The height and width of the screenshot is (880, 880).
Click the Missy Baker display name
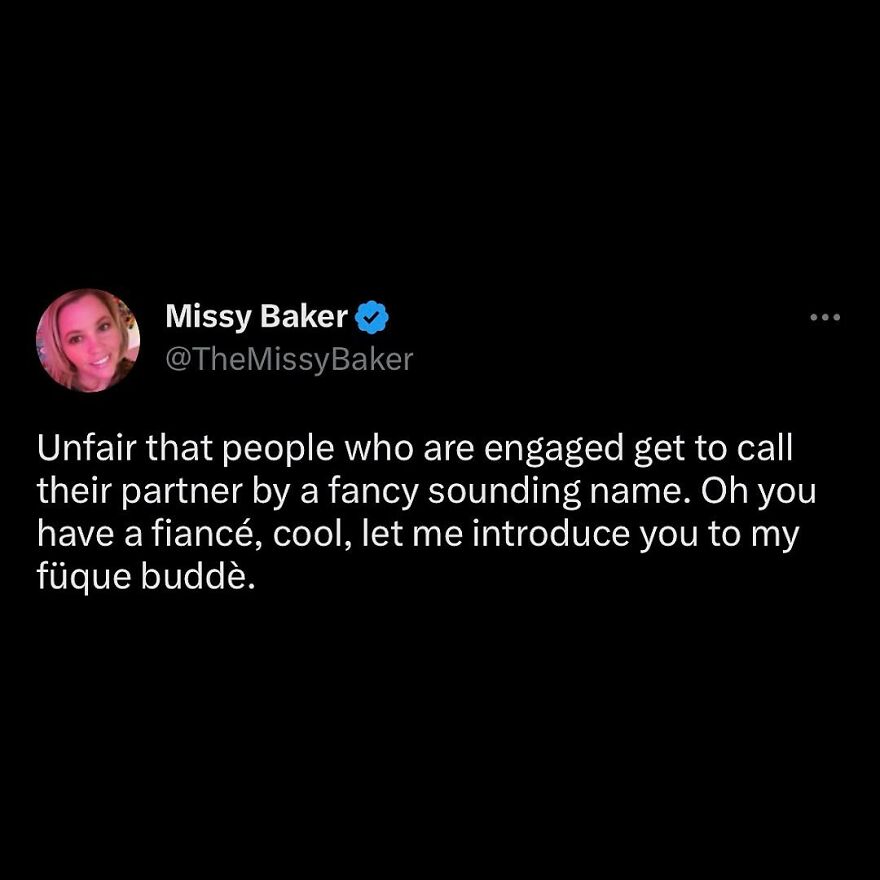[256, 317]
